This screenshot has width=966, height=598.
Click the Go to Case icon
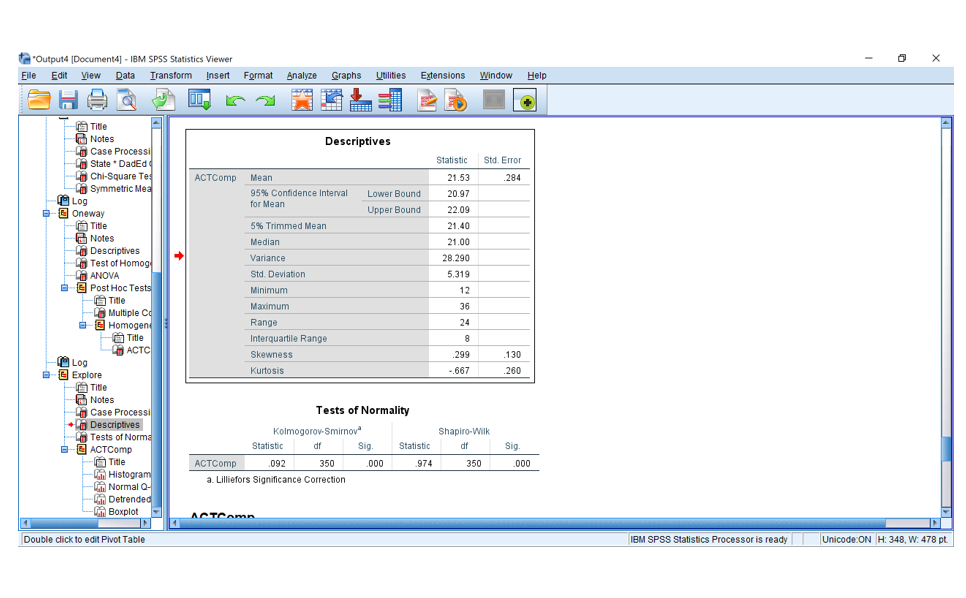(331, 100)
